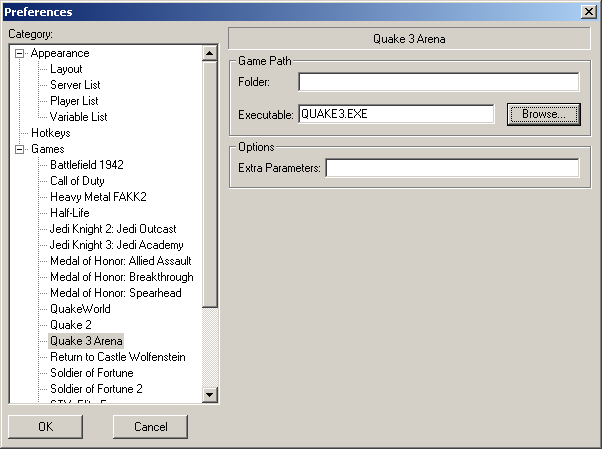Viewport: 602px width, 449px height.
Task: Select Return to Castle Wolfenstein
Action: tap(117, 357)
